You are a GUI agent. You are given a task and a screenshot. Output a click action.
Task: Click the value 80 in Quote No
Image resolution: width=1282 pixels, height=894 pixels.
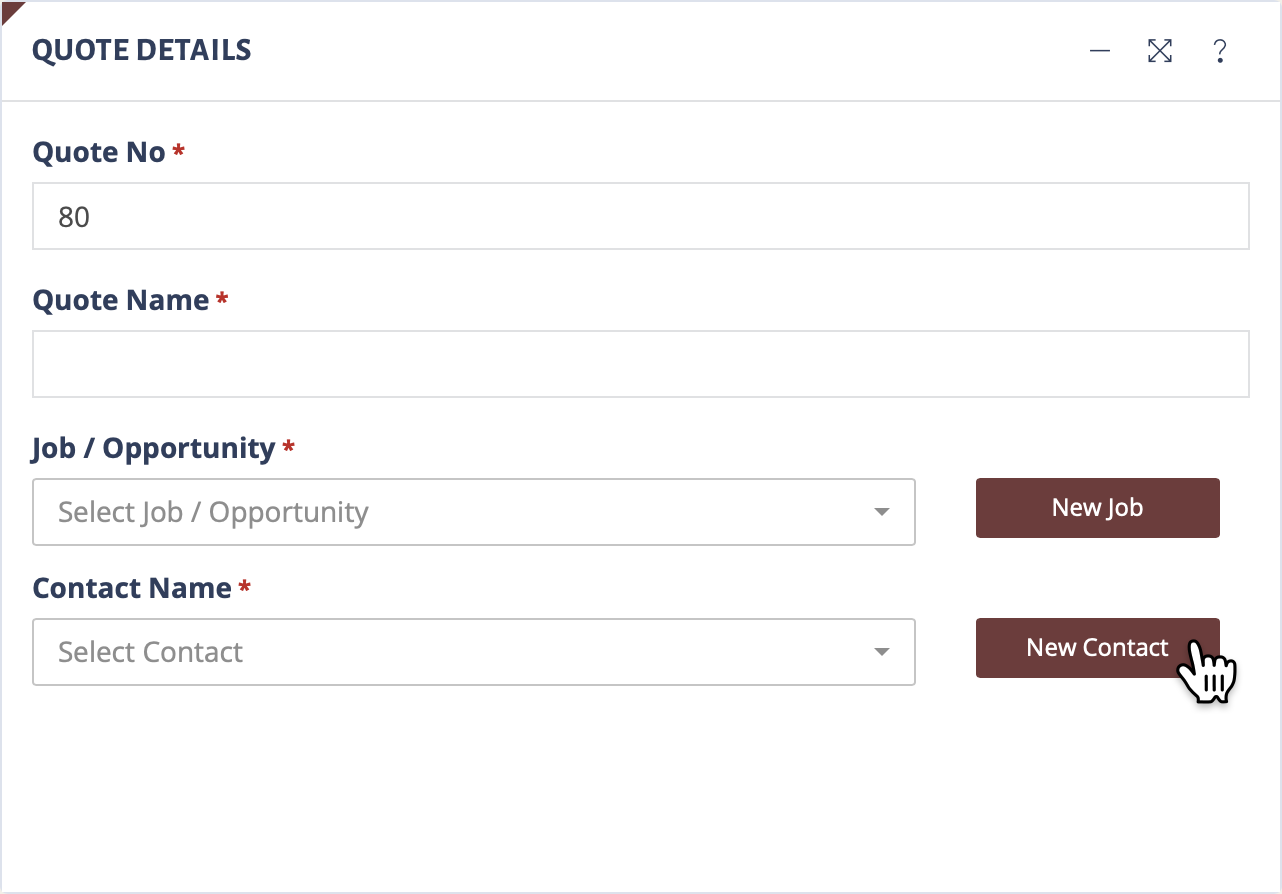point(74,217)
